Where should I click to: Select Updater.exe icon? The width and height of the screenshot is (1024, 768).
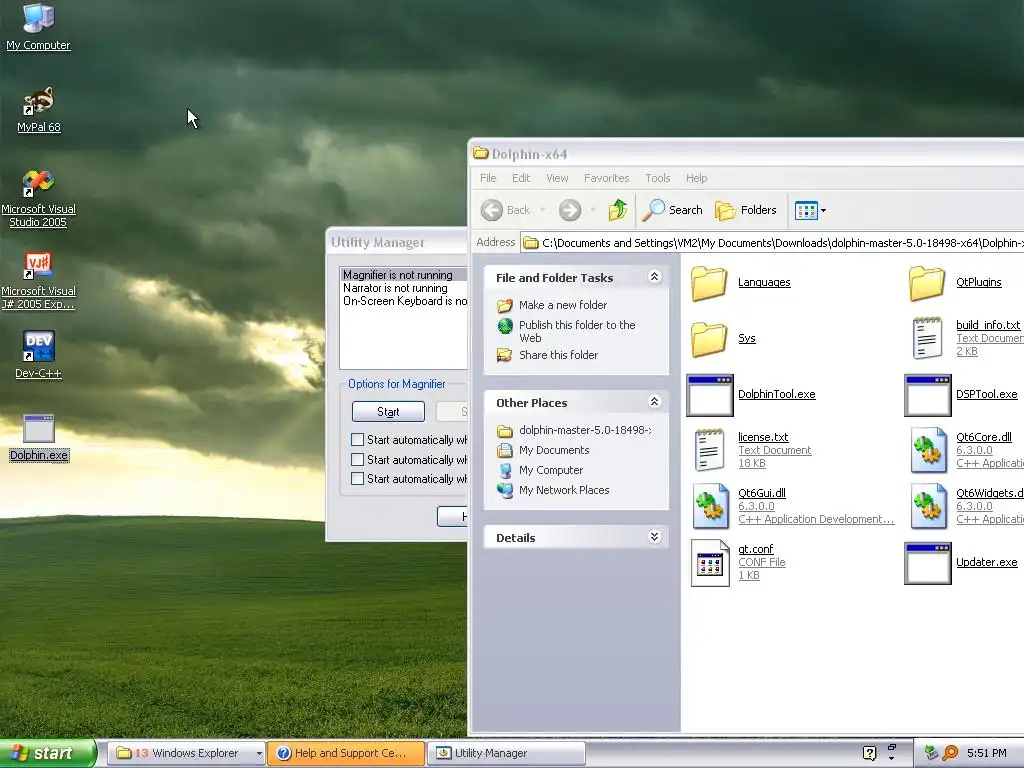tap(928, 563)
